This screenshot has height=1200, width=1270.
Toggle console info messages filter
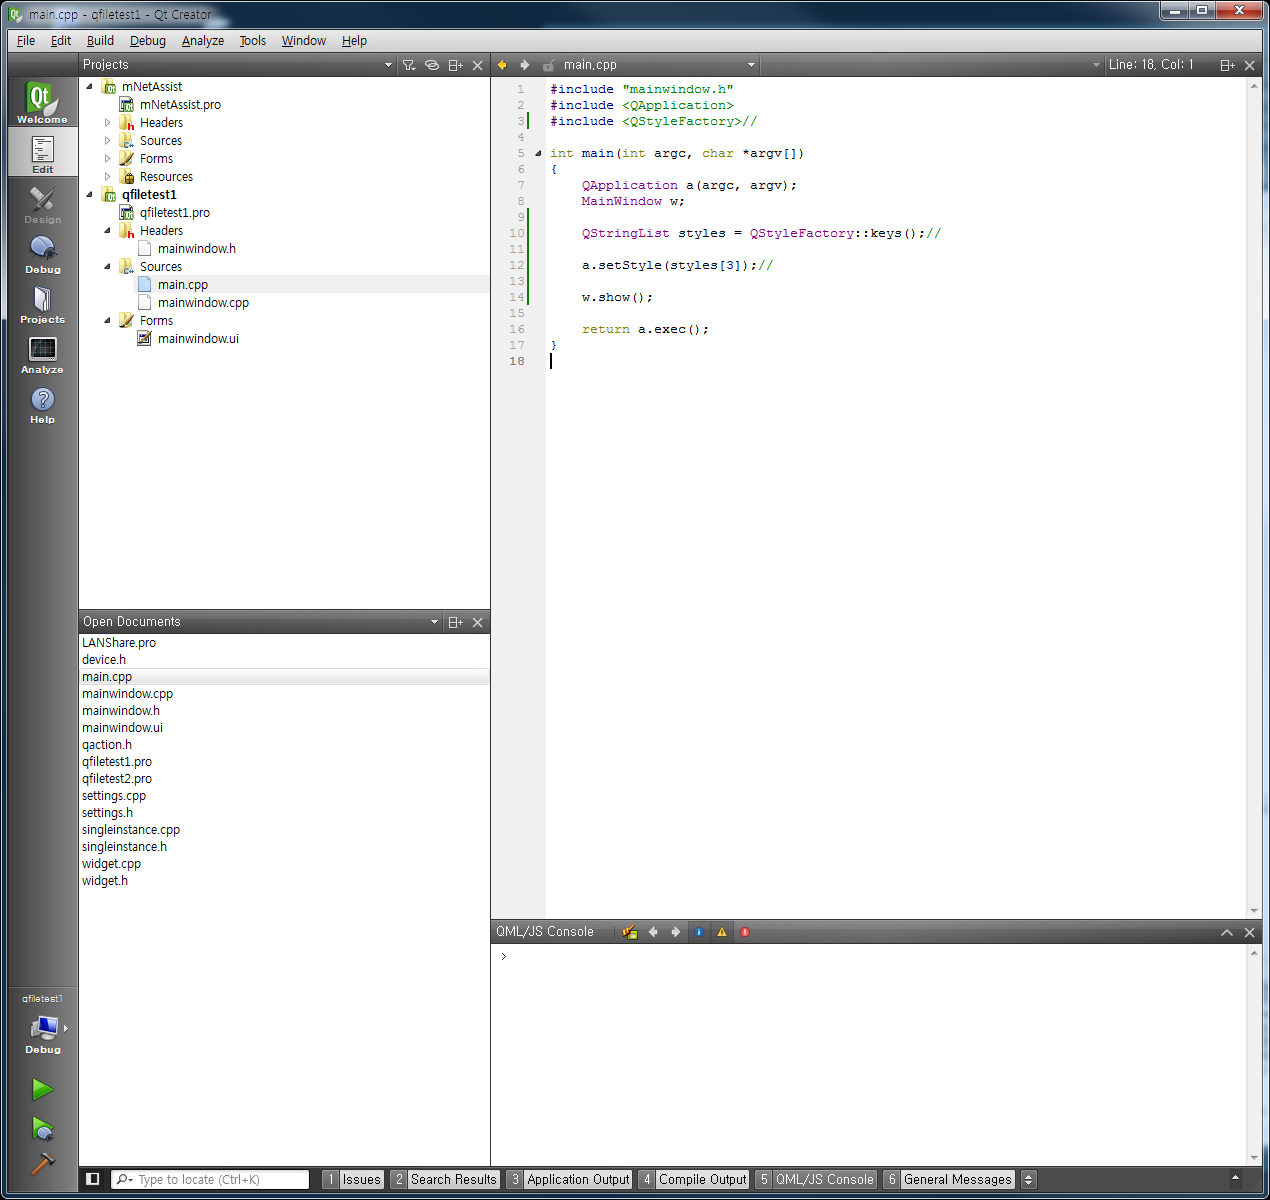699,932
